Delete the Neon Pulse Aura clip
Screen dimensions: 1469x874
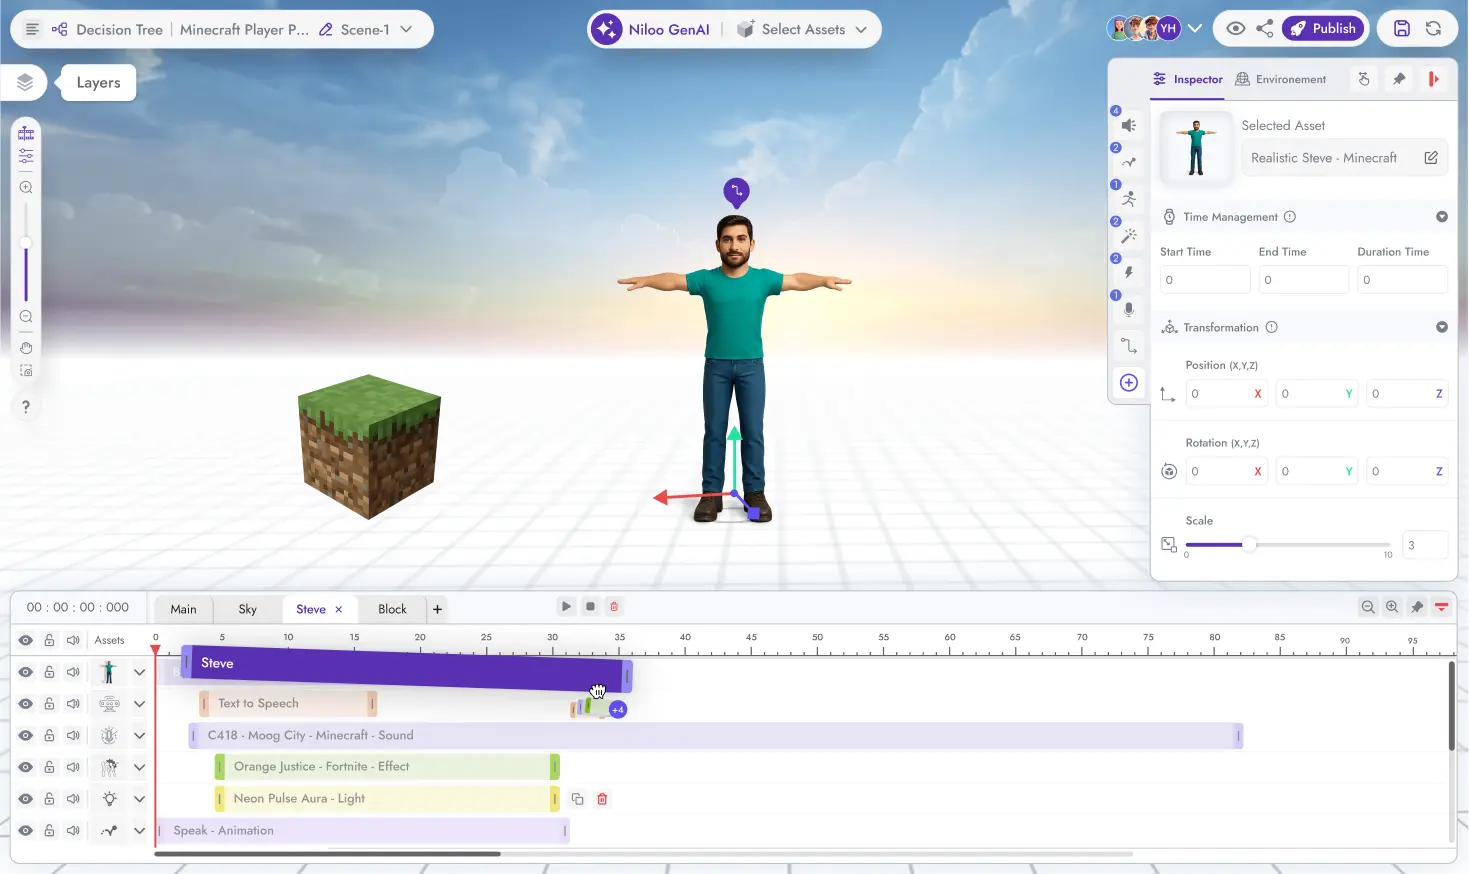click(602, 799)
